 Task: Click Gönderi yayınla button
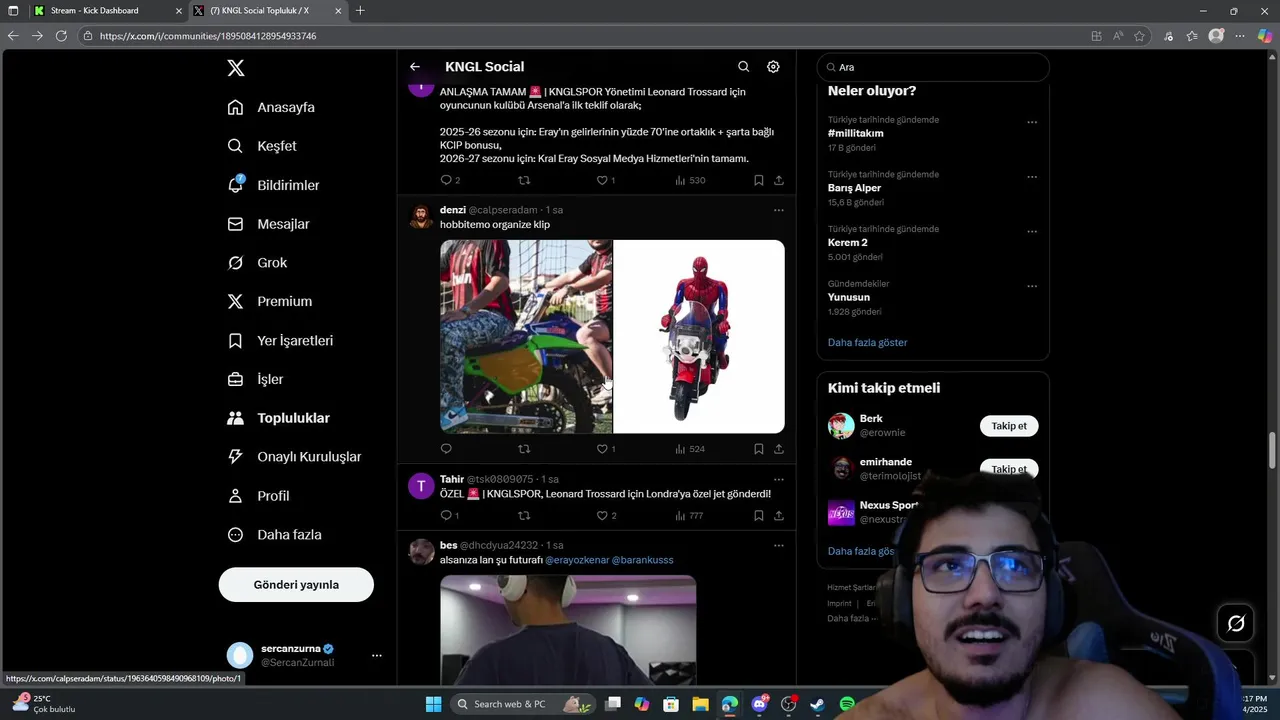click(x=296, y=584)
